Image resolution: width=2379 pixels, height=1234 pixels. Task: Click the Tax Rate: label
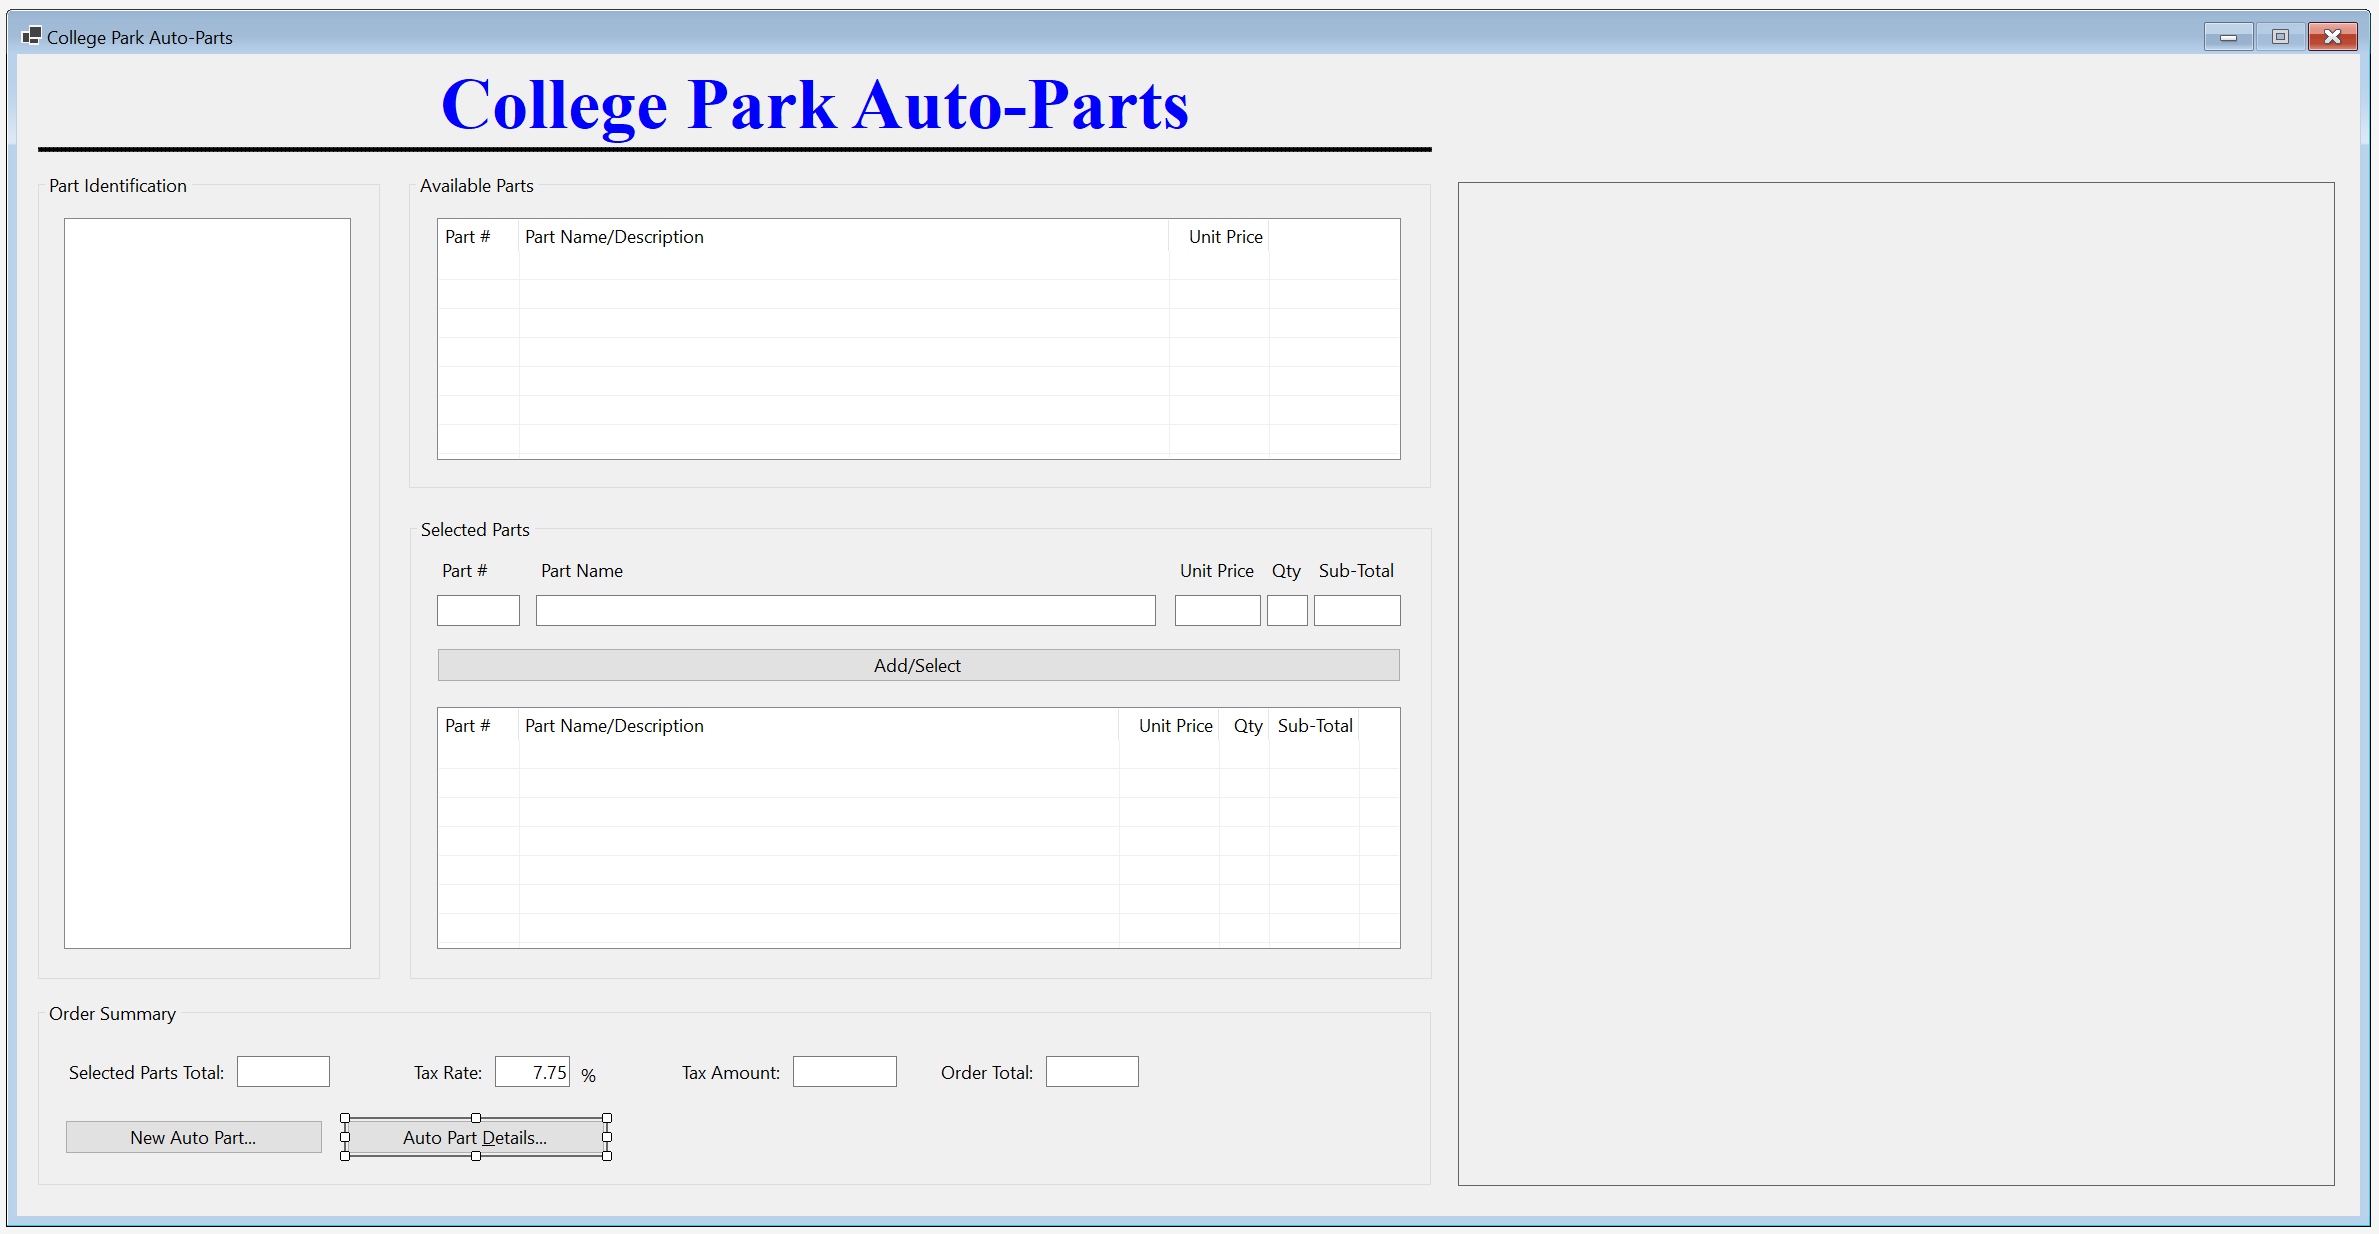click(x=448, y=1072)
